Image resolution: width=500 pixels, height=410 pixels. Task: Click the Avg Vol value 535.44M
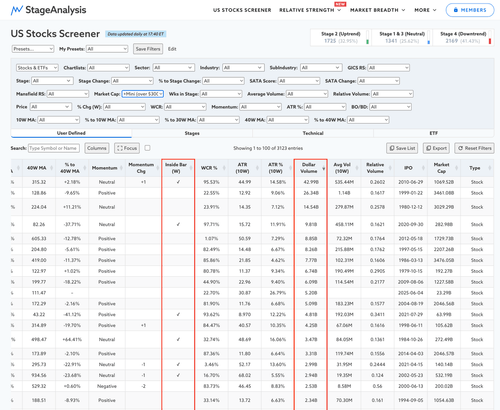344,182
